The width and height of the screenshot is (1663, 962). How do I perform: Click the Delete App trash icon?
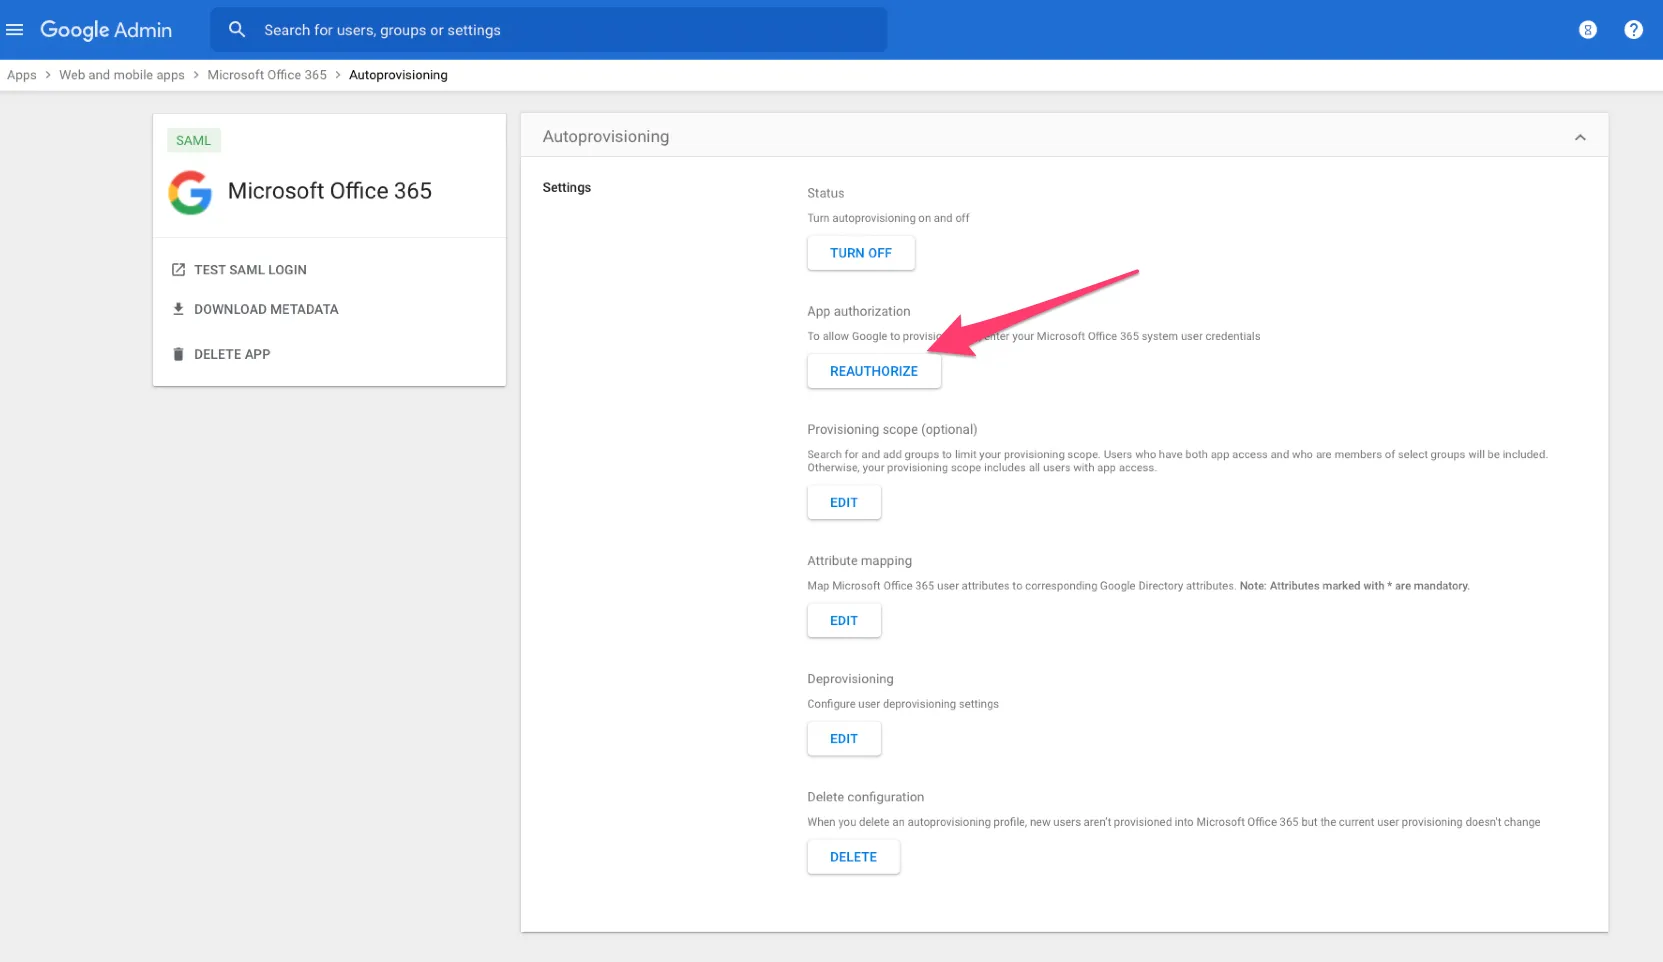pos(178,354)
